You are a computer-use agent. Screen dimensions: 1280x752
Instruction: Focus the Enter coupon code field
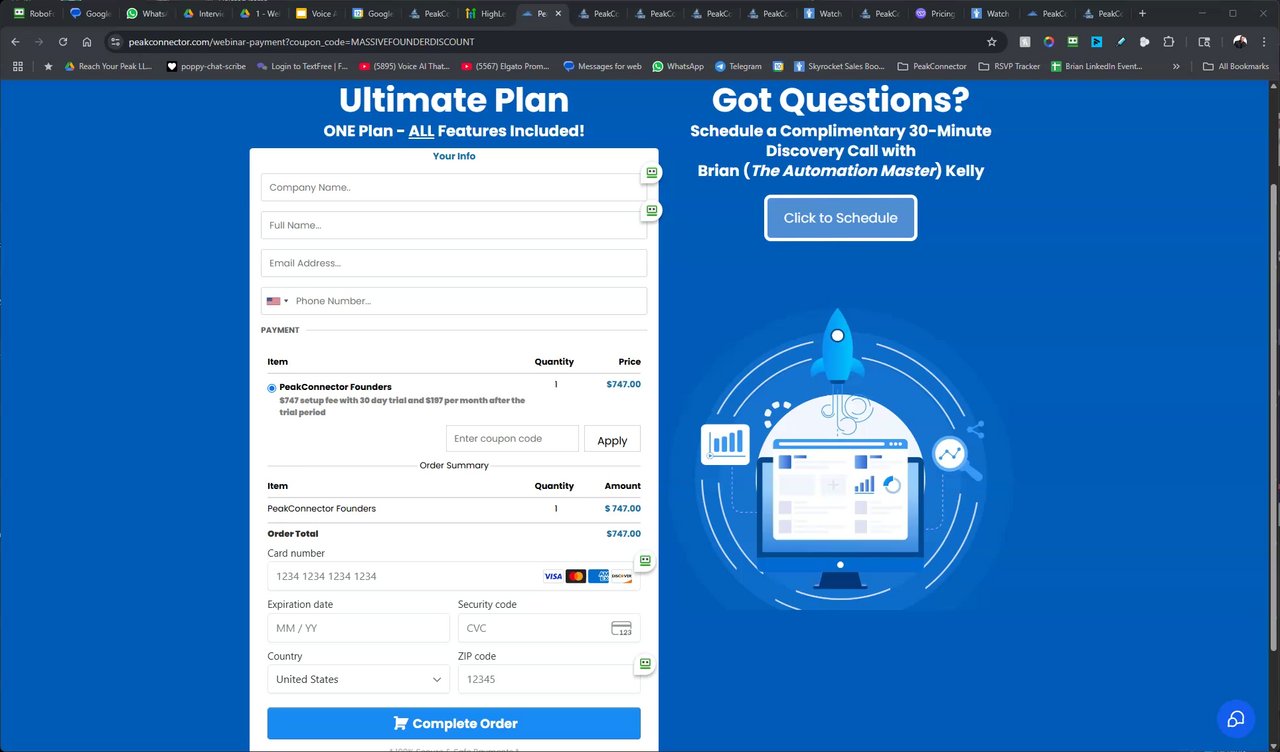coord(512,439)
